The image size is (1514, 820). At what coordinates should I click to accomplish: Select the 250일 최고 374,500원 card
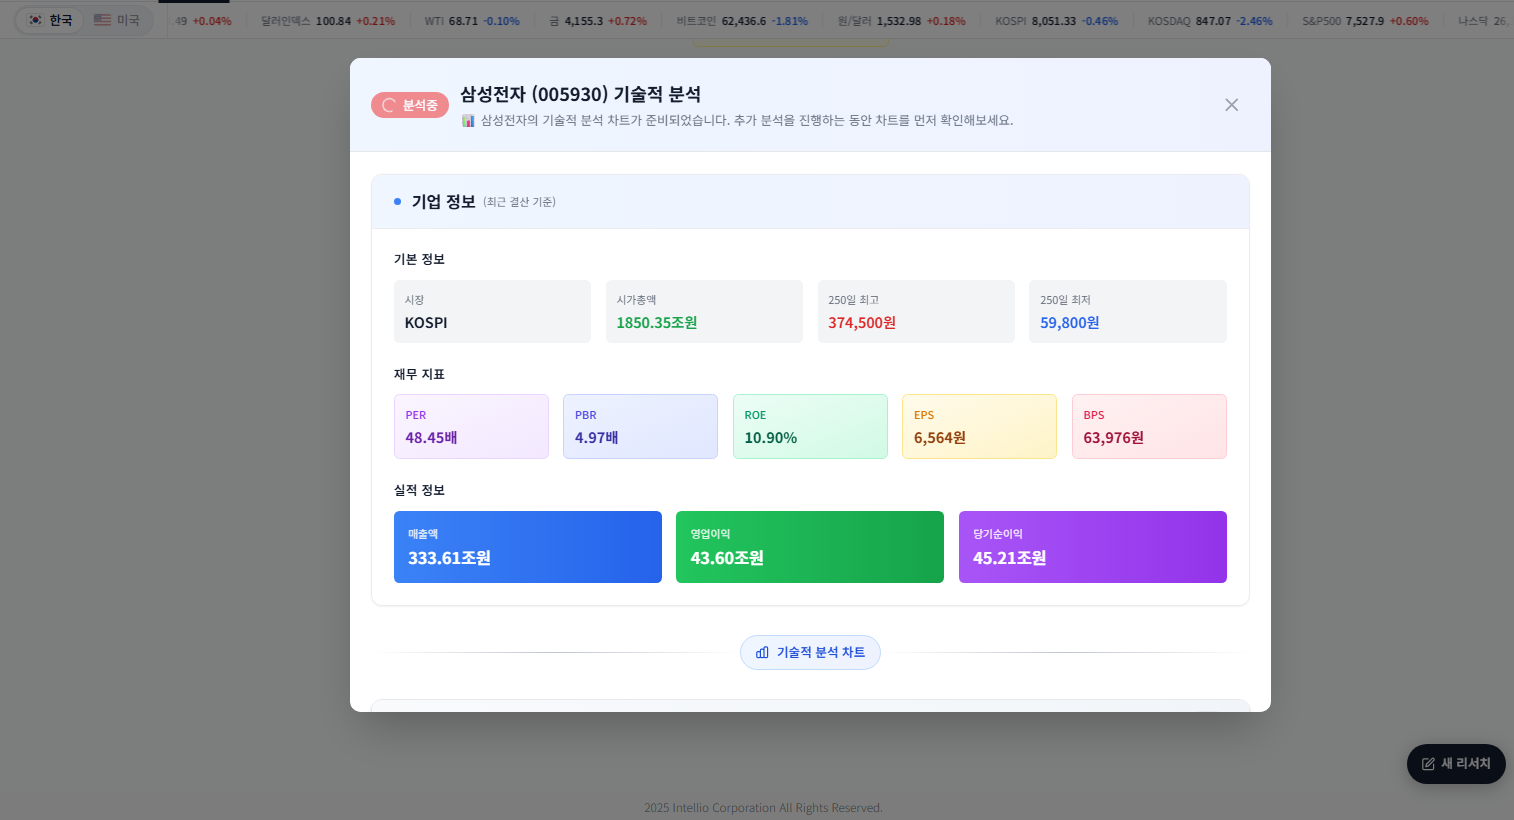[916, 311]
